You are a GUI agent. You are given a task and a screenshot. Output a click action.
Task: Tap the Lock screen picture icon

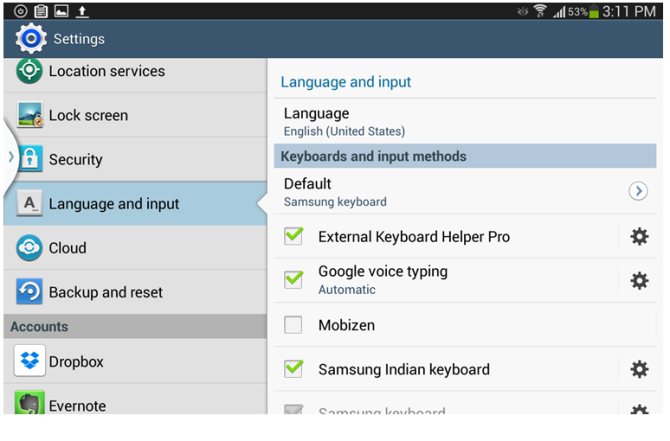click(x=29, y=115)
